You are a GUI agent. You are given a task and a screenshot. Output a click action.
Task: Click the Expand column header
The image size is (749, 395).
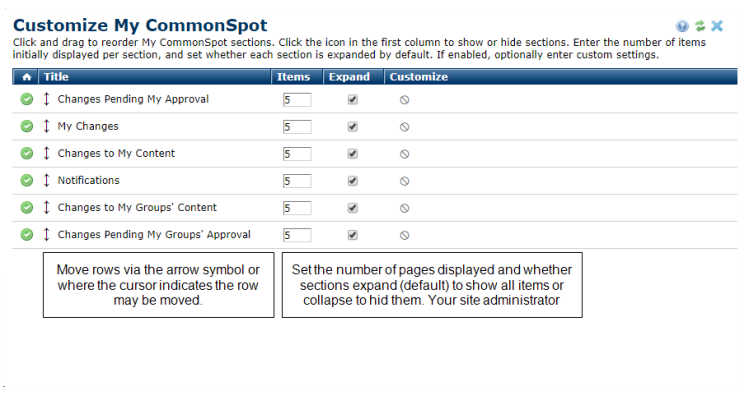349,77
